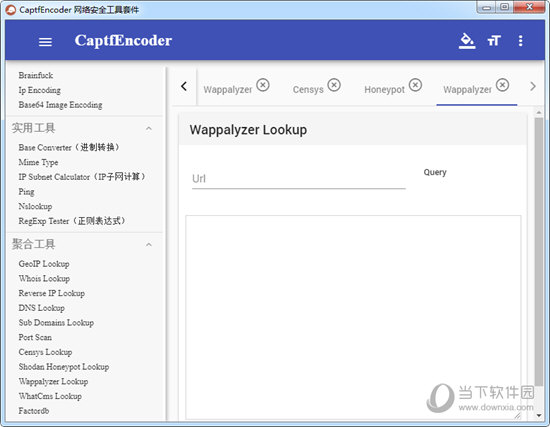Minimize the CaptfEncoder window
The width and height of the screenshot is (550, 427).
coord(486,7)
